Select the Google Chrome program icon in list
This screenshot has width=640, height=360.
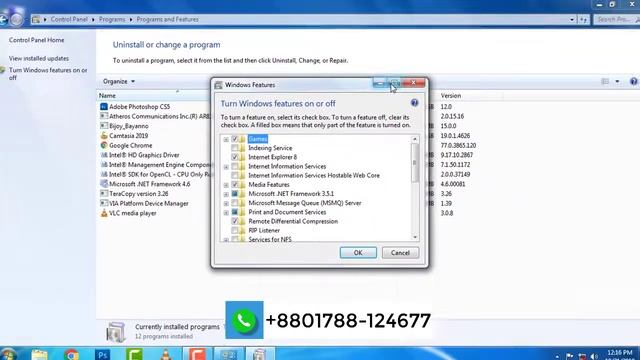[104, 145]
